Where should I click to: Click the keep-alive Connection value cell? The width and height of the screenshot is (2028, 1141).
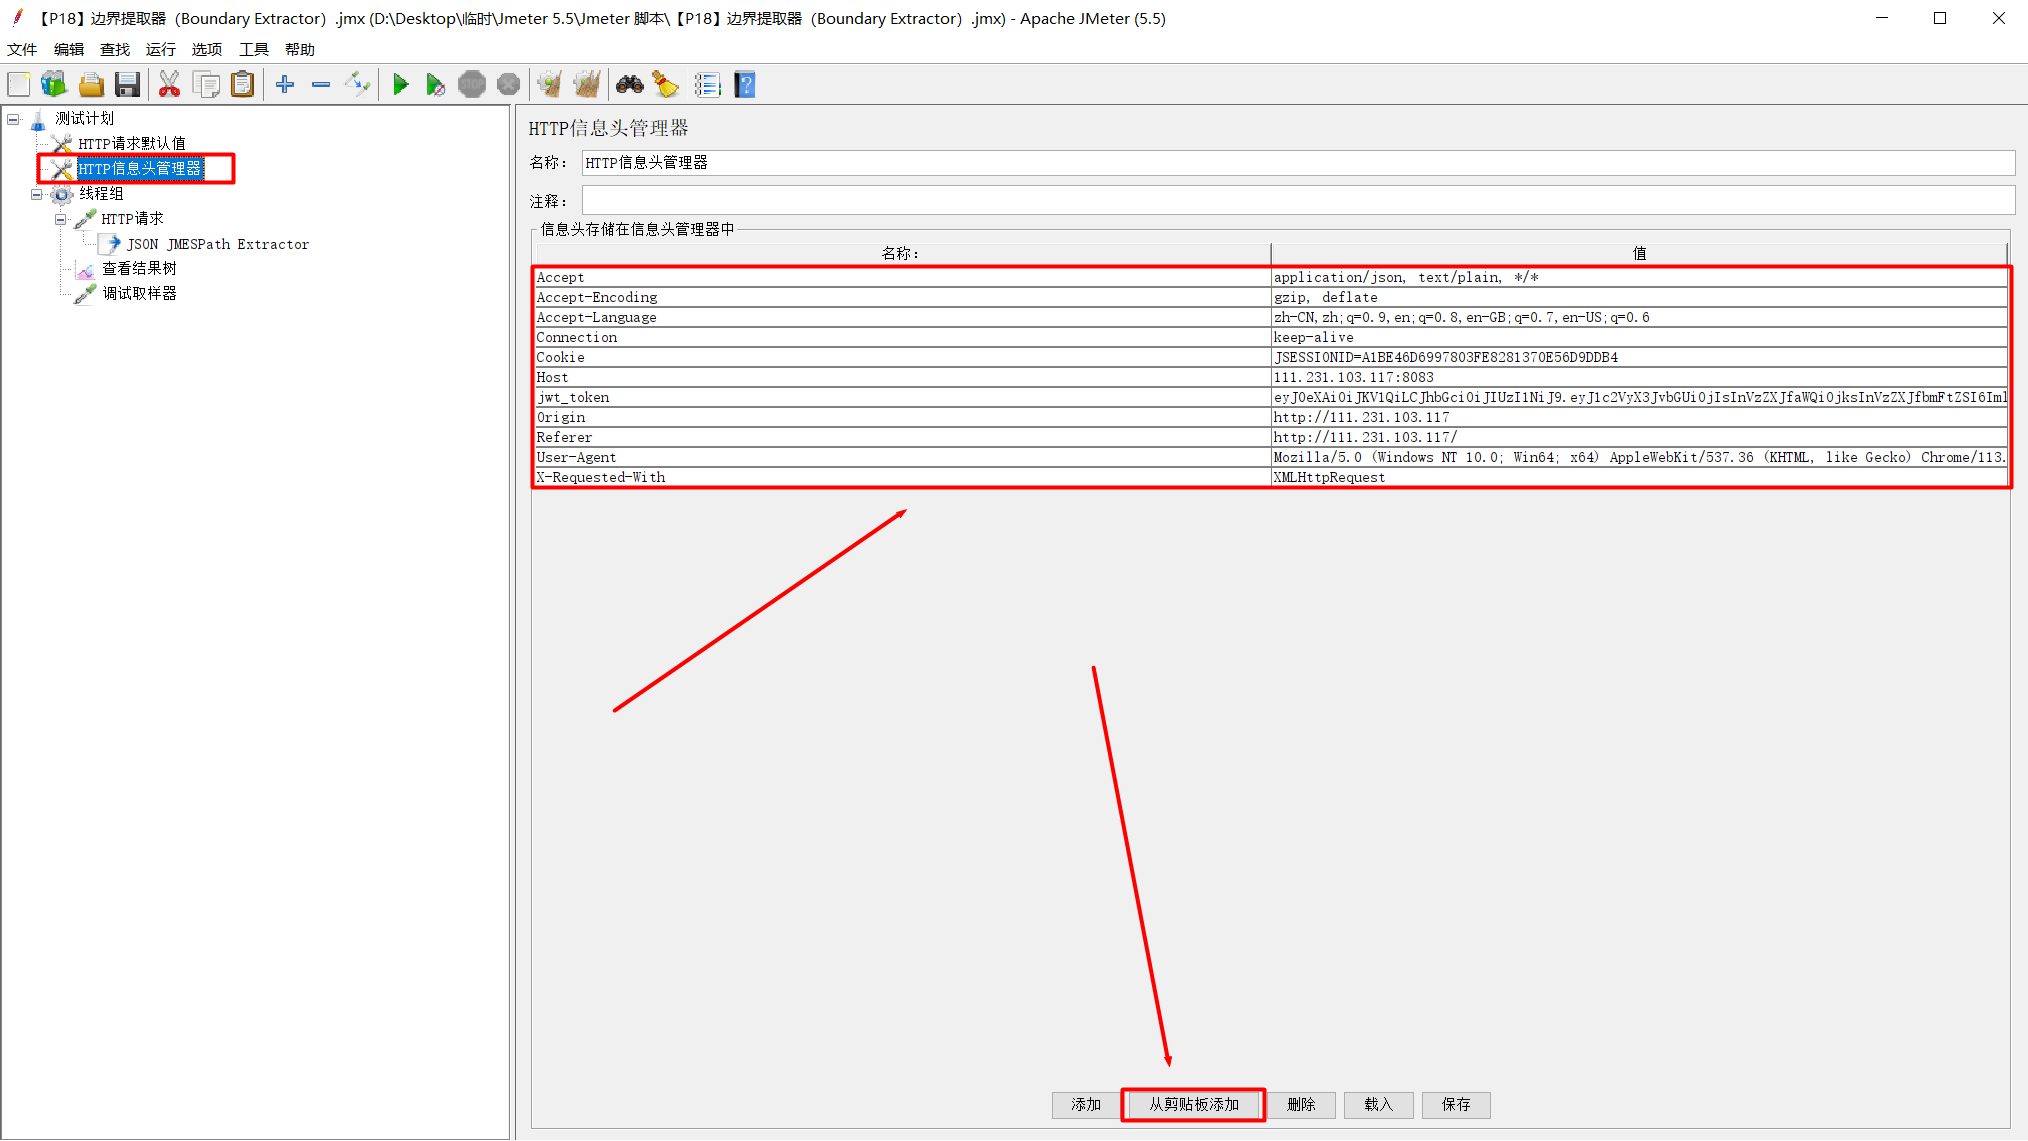1639,338
